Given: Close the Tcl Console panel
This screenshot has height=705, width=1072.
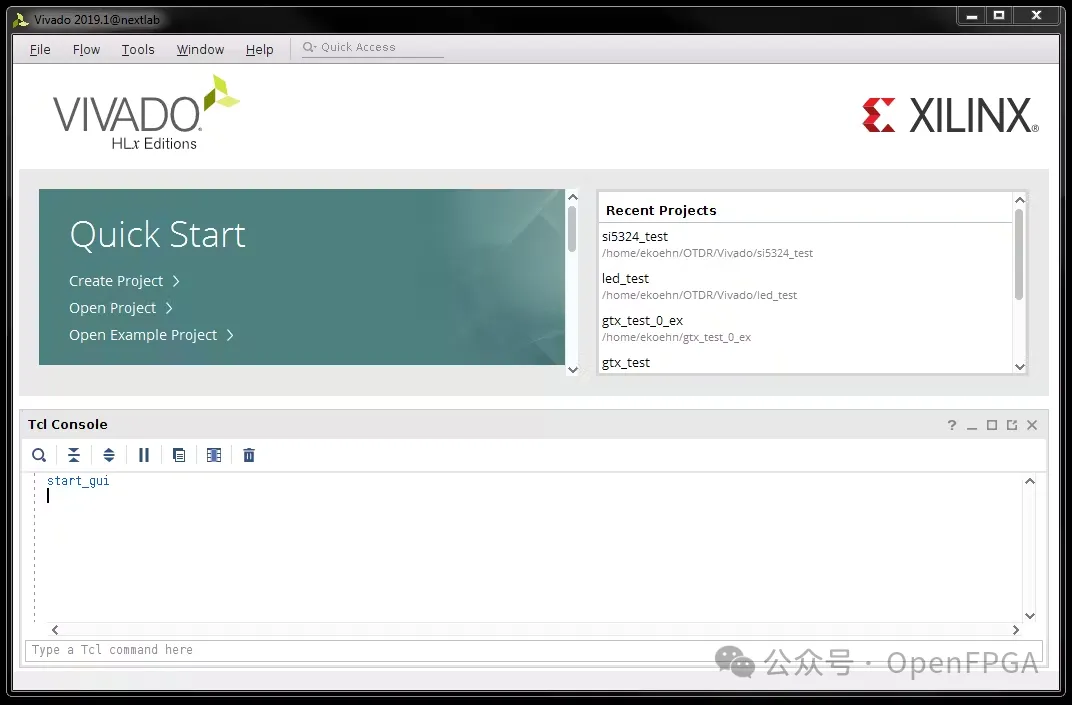Looking at the screenshot, I should [x=1032, y=425].
